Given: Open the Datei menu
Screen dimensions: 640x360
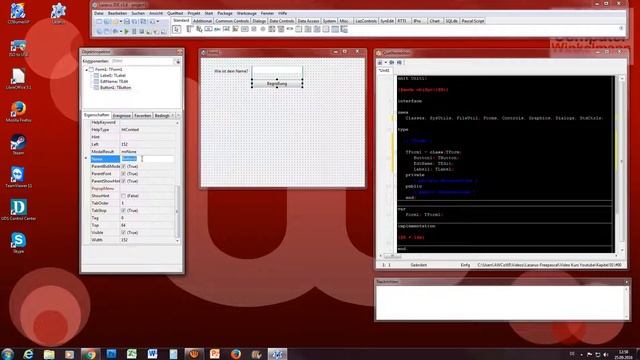Looking at the screenshot, I should pyautogui.click(x=99, y=13).
